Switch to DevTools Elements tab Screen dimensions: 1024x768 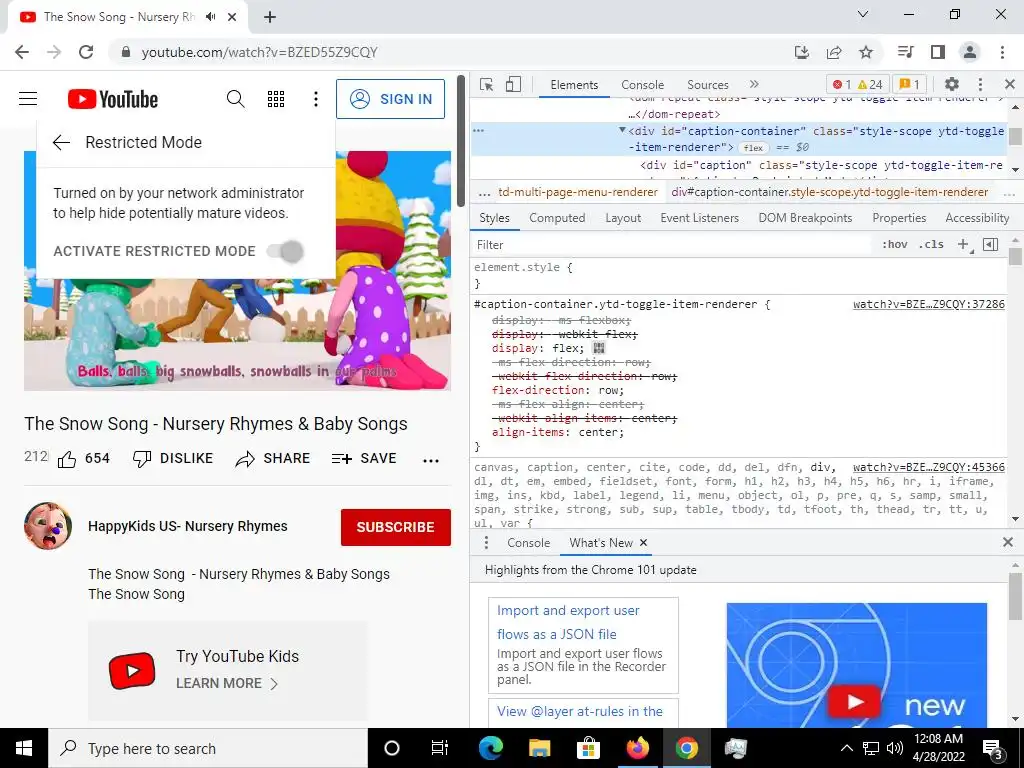574,85
